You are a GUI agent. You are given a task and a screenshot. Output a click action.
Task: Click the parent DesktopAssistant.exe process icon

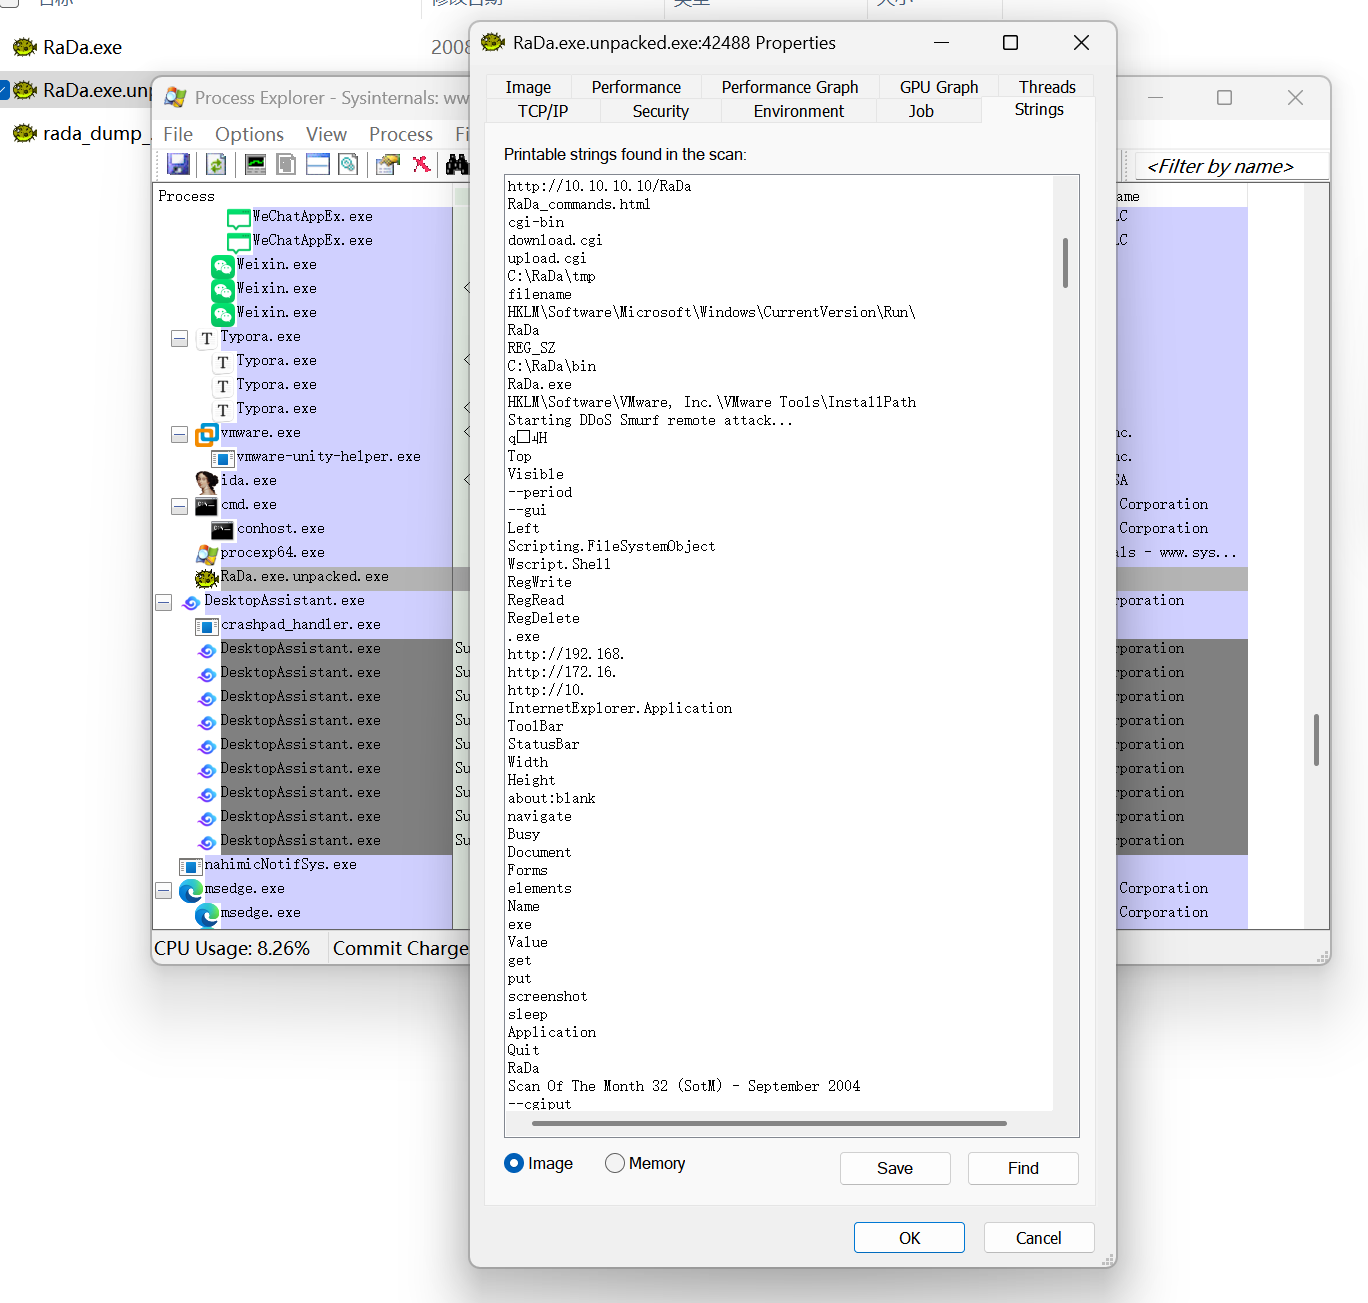pos(191,602)
